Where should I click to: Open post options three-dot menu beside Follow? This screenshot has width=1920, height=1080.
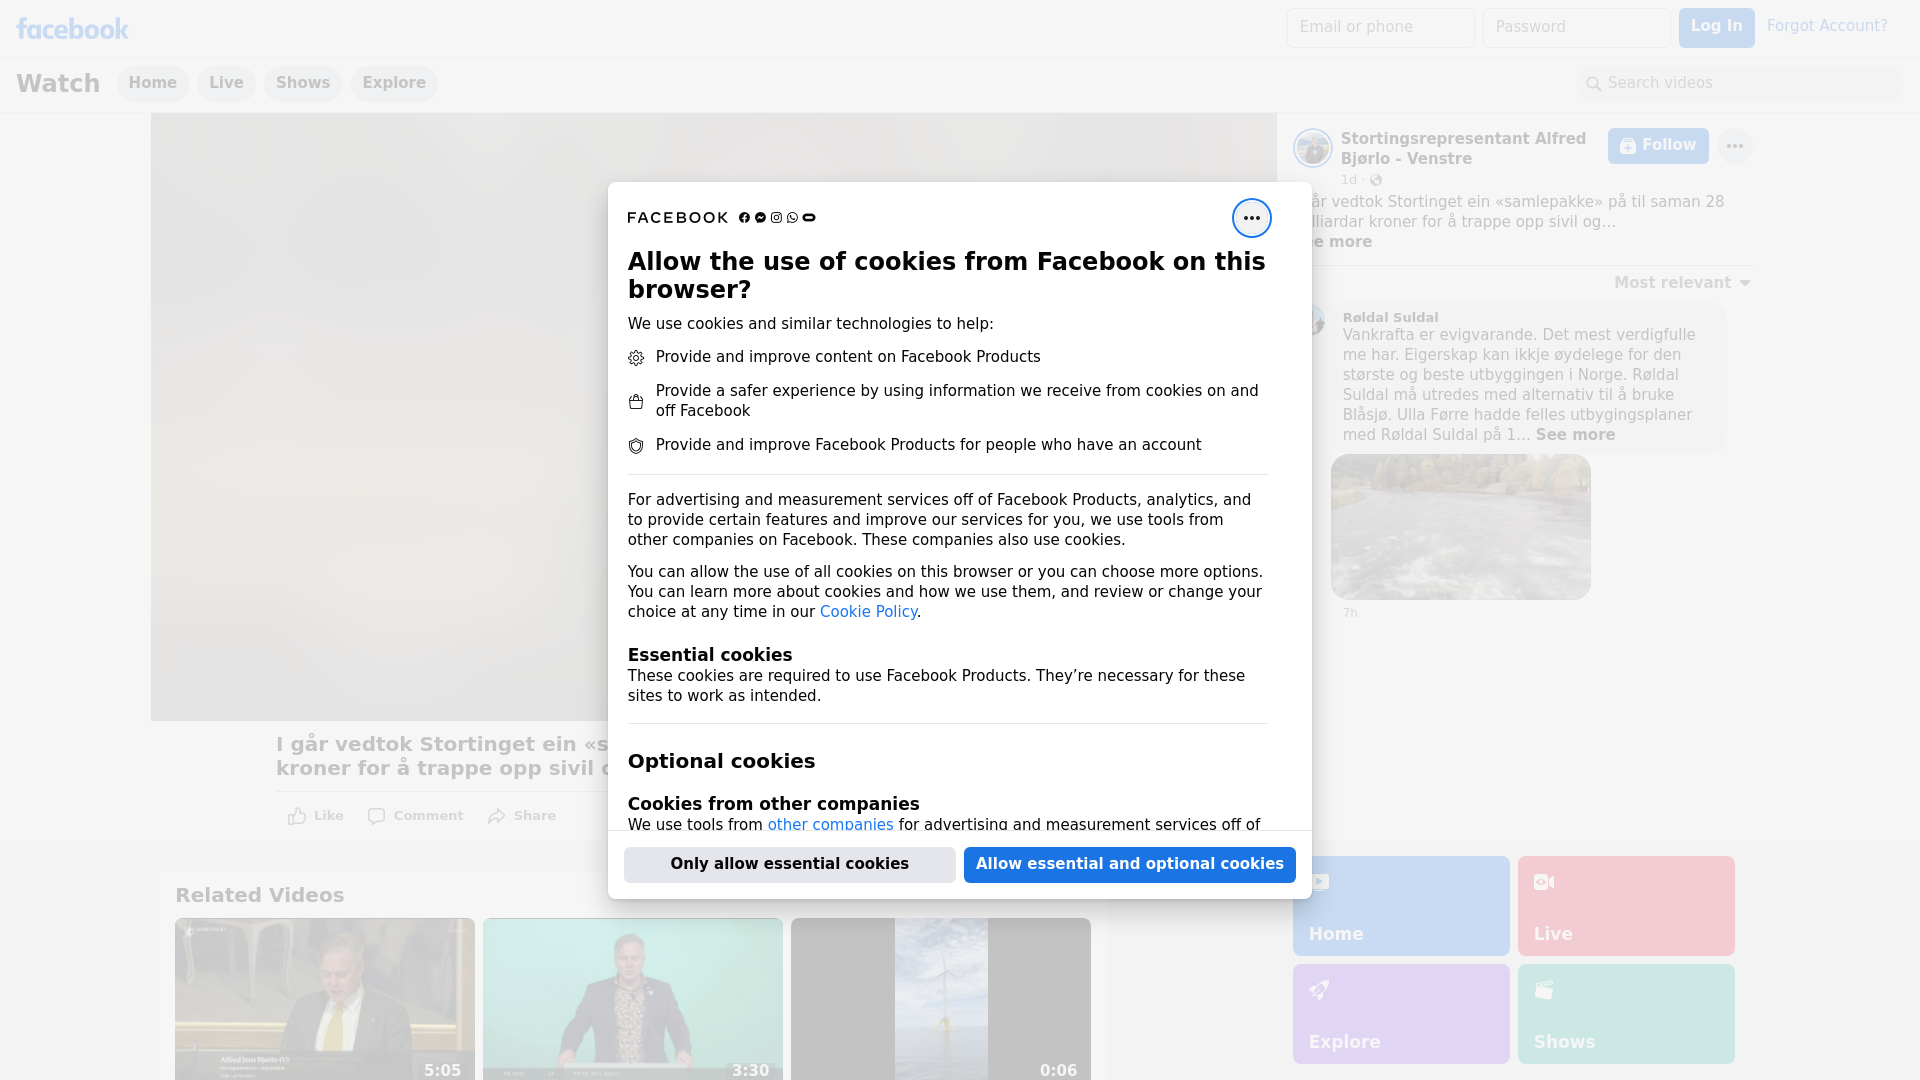coord(1735,146)
